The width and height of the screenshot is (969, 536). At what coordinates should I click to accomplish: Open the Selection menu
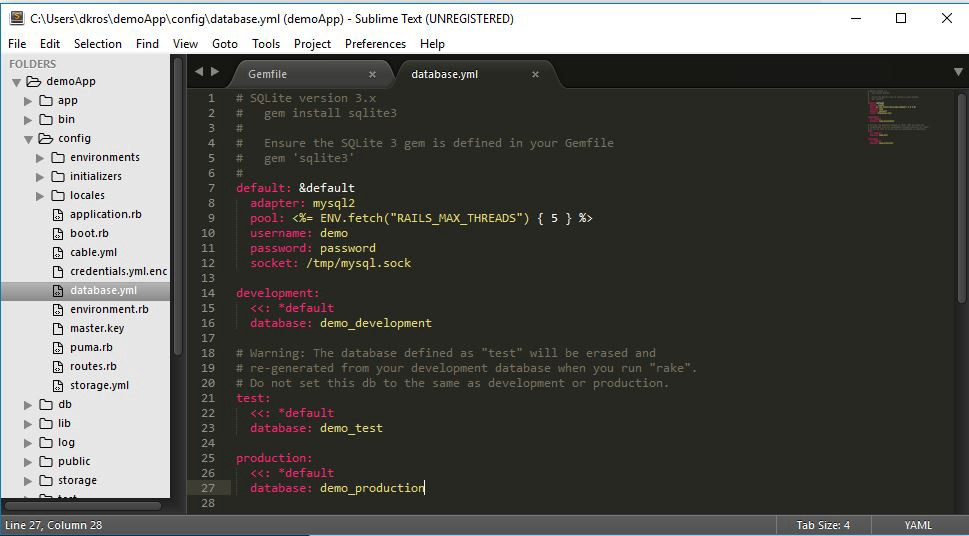click(x=98, y=44)
